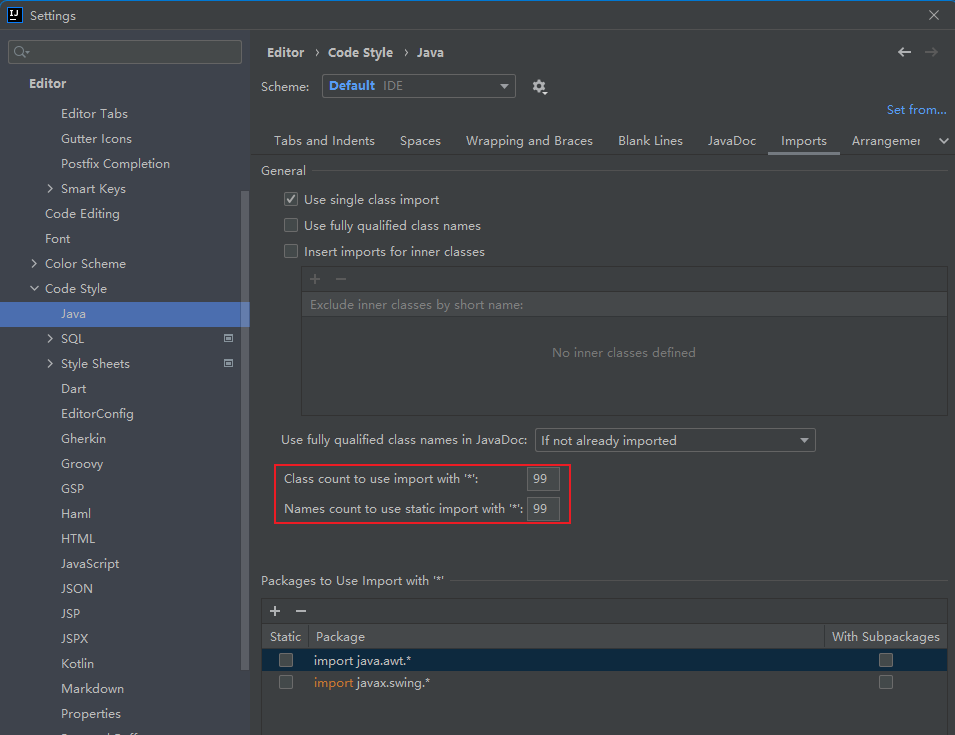Click the Set from... link
955x735 pixels.
(x=916, y=110)
